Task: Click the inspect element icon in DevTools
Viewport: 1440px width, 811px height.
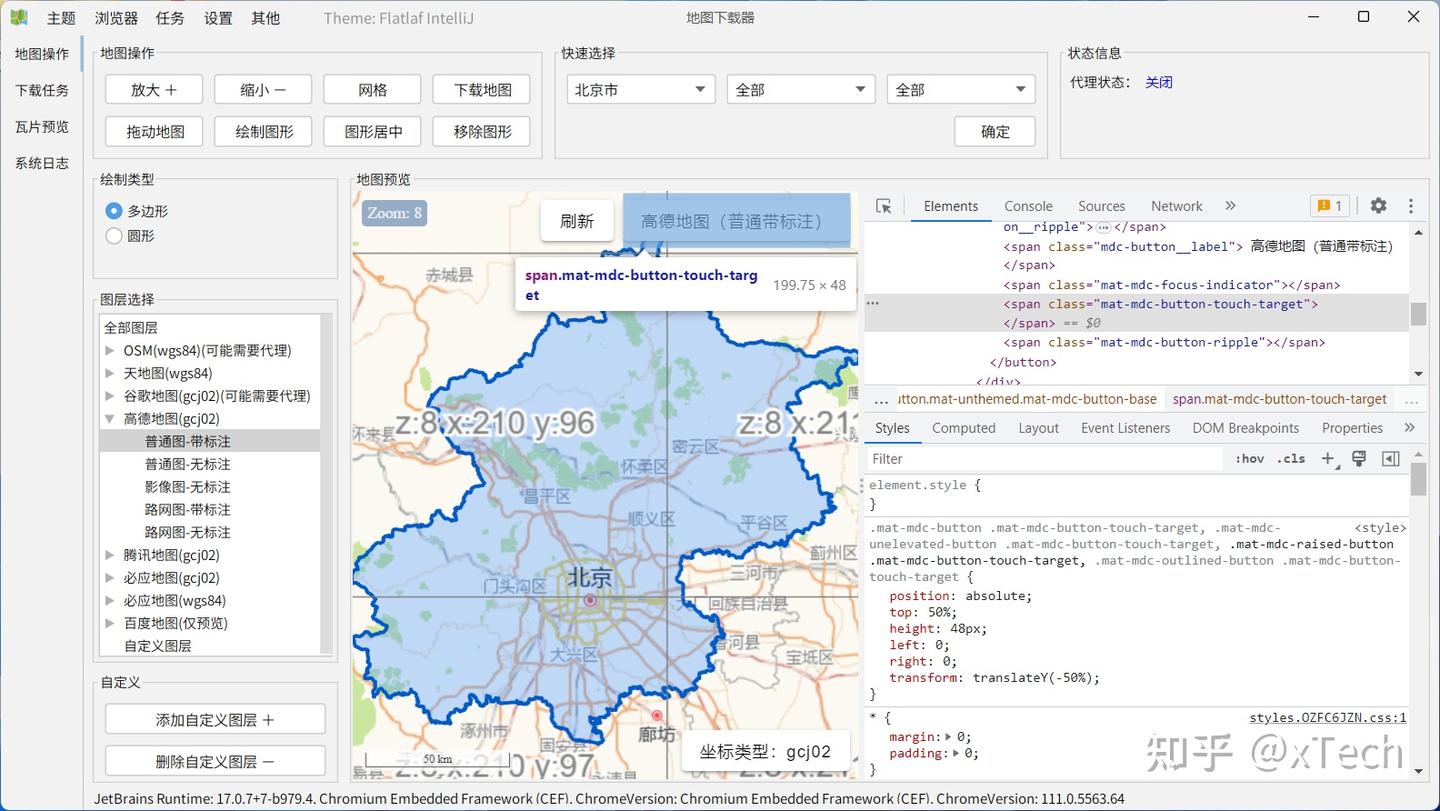Action: click(883, 206)
